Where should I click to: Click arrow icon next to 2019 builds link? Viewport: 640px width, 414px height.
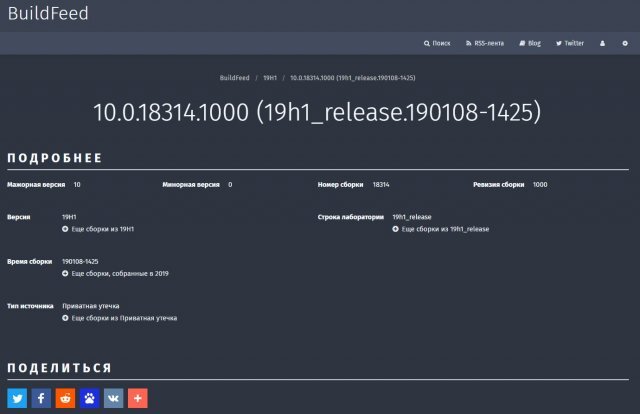pos(65,274)
